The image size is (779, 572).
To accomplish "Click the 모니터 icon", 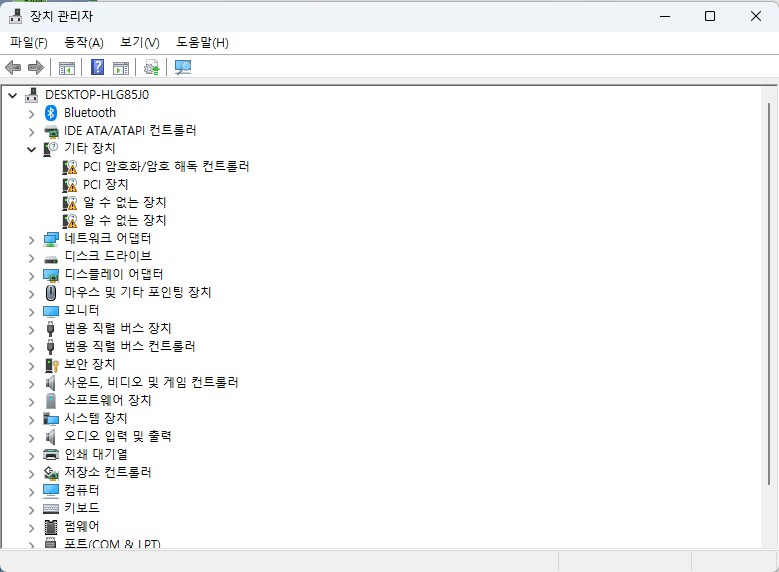I will pos(51,311).
